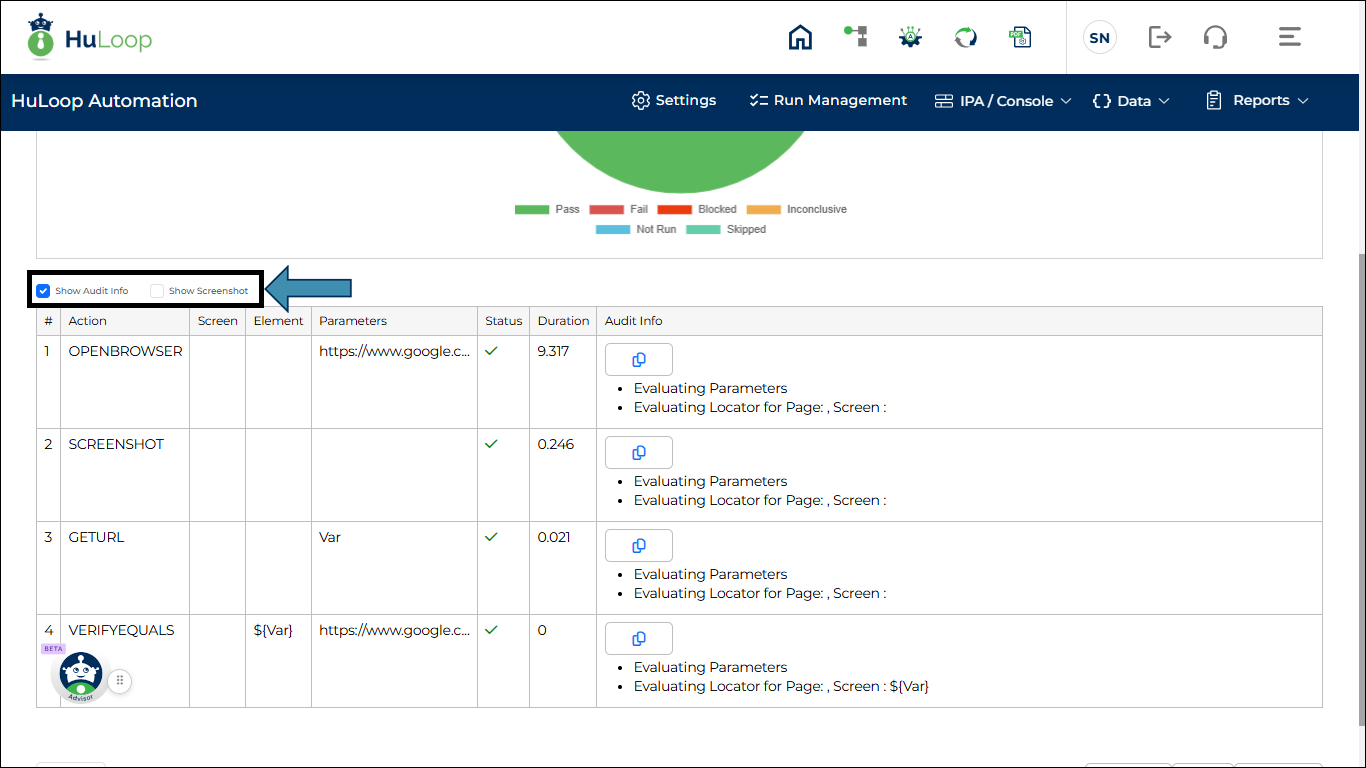The width and height of the screenshot is (1366, 768).
Task: Copy audit info for VERIFYEQUALS row
Action: pos(639,639)
